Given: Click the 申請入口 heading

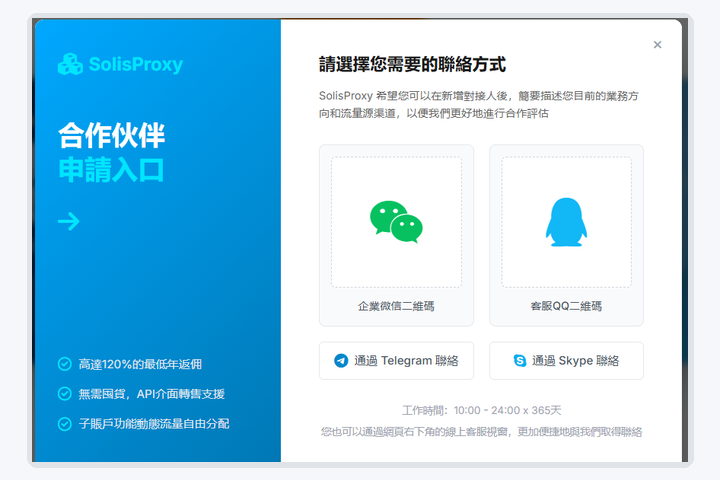Looking at the screenshot, I should [x=111, y=170].
